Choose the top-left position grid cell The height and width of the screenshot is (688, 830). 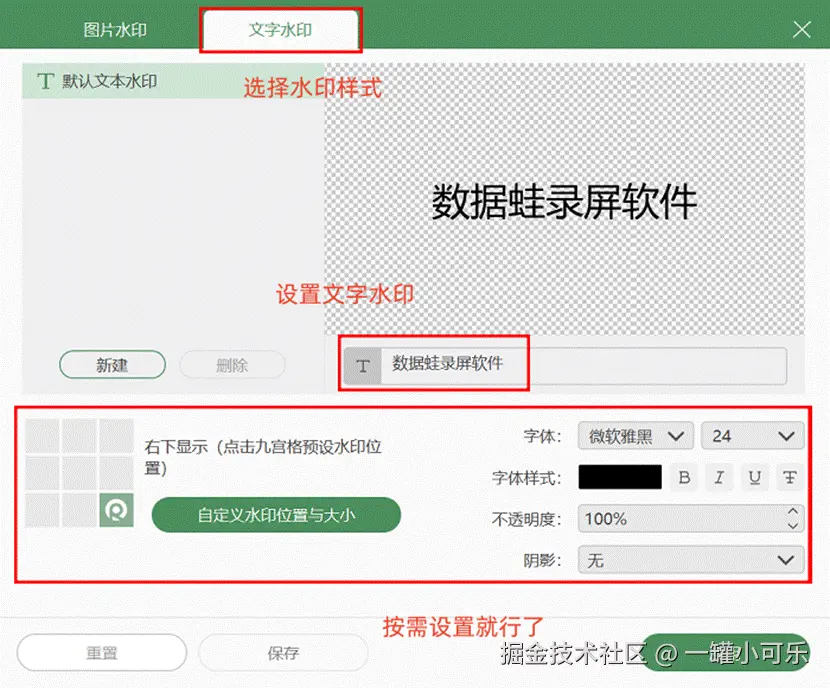click(x=42, y=436)
